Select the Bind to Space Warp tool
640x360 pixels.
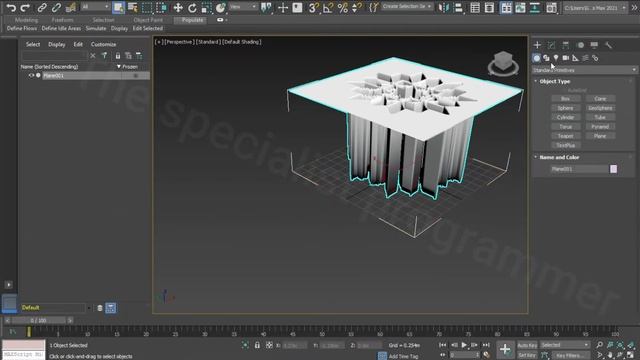pos(71,7)
